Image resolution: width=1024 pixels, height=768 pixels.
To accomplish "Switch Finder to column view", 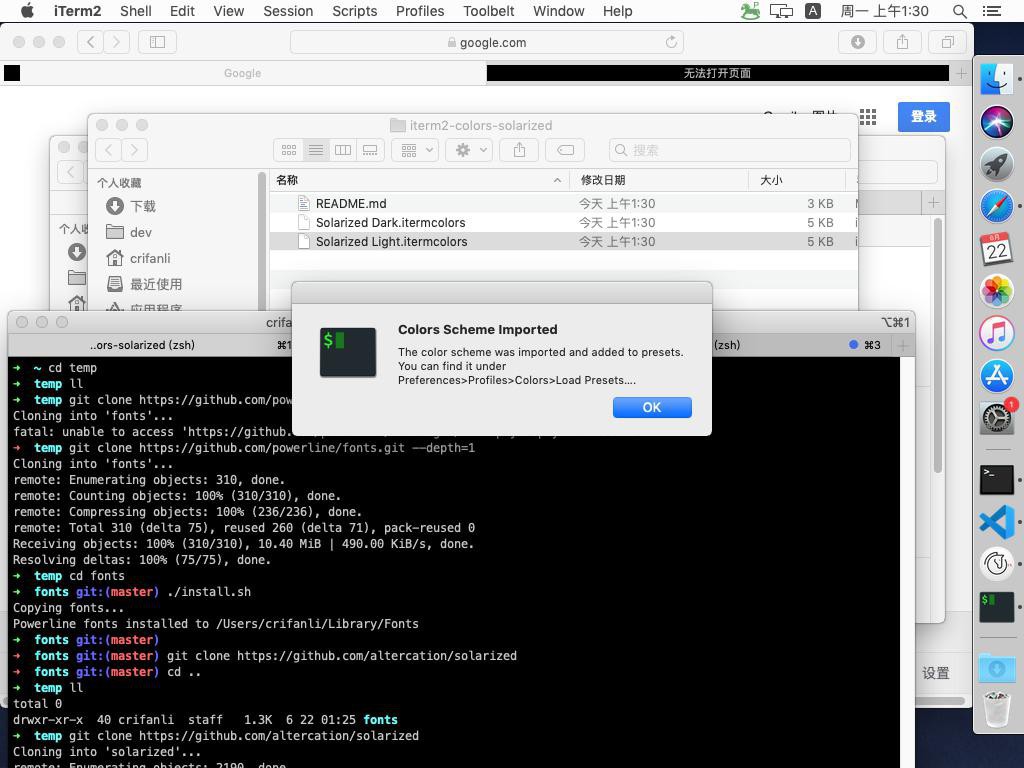I will (343, 150).
